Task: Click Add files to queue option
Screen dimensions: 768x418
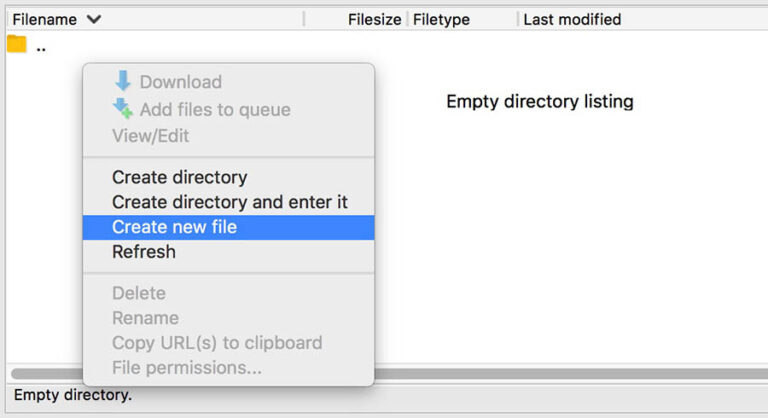Action: 214,109
